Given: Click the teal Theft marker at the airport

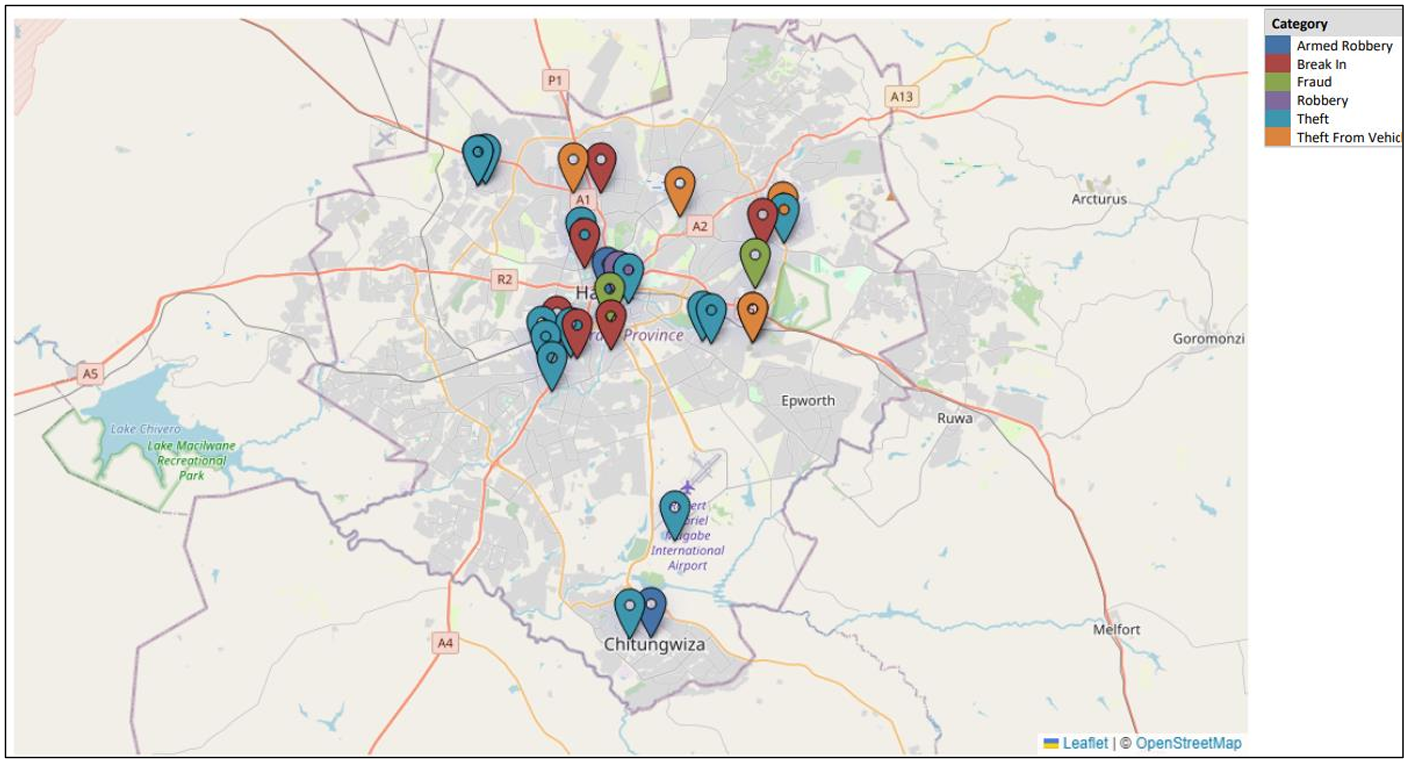Looking at the screenshot, I should coord(675,512).
